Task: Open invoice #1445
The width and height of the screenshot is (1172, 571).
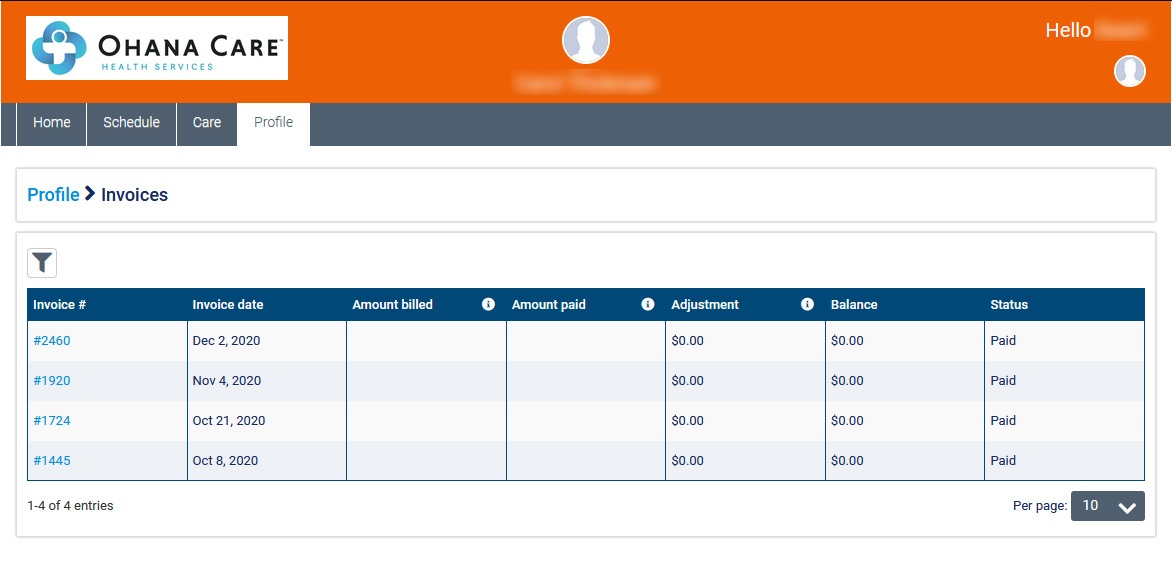Action: (x=52, y=461)
